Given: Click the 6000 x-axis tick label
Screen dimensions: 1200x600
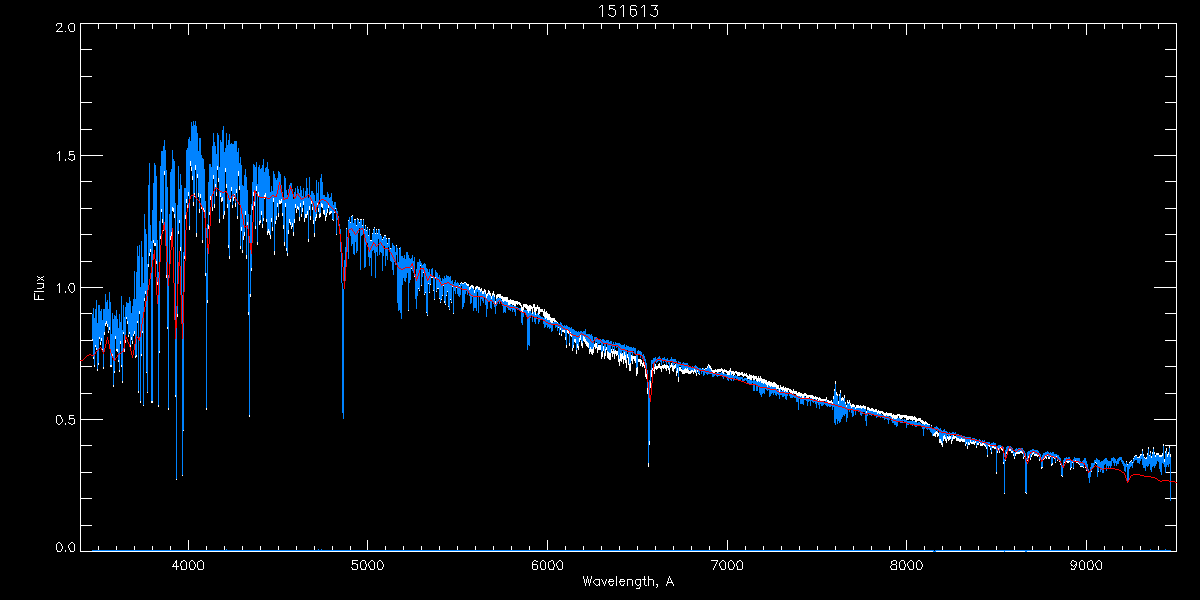Looking at the screenshot, I should click(547, 564).
